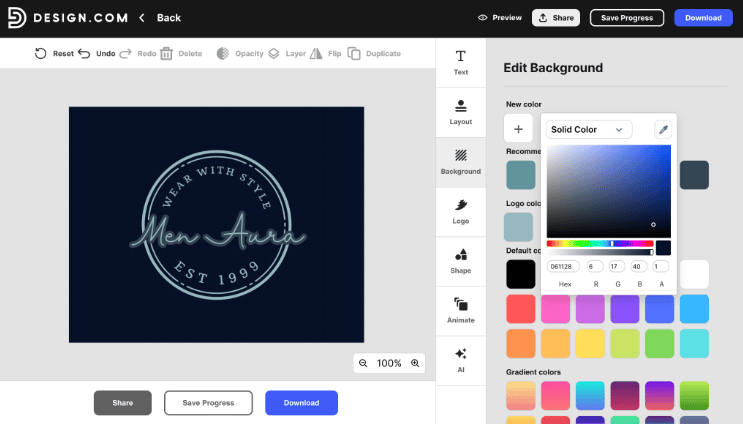The width and height of the screenshot is (743, 424).
Task: Click the A alpha input field
Action: click(661, 266)
